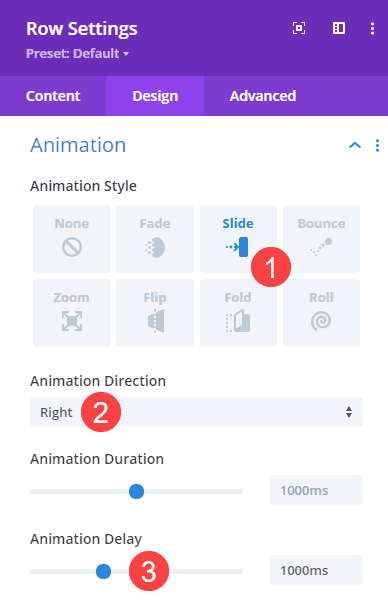Click the Animation section heading
This screenshot has width=388, height=606.
tap(78, 145)
